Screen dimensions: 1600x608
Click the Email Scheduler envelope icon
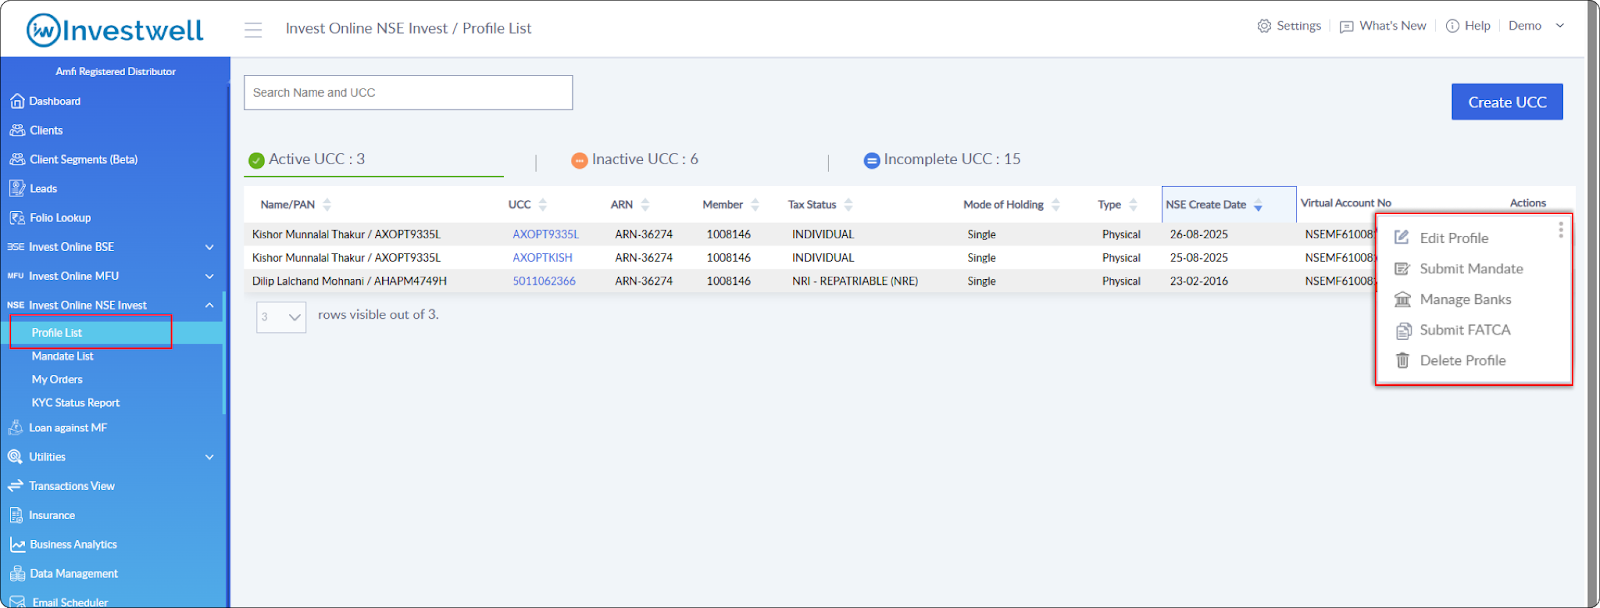(x=17, y=602)
